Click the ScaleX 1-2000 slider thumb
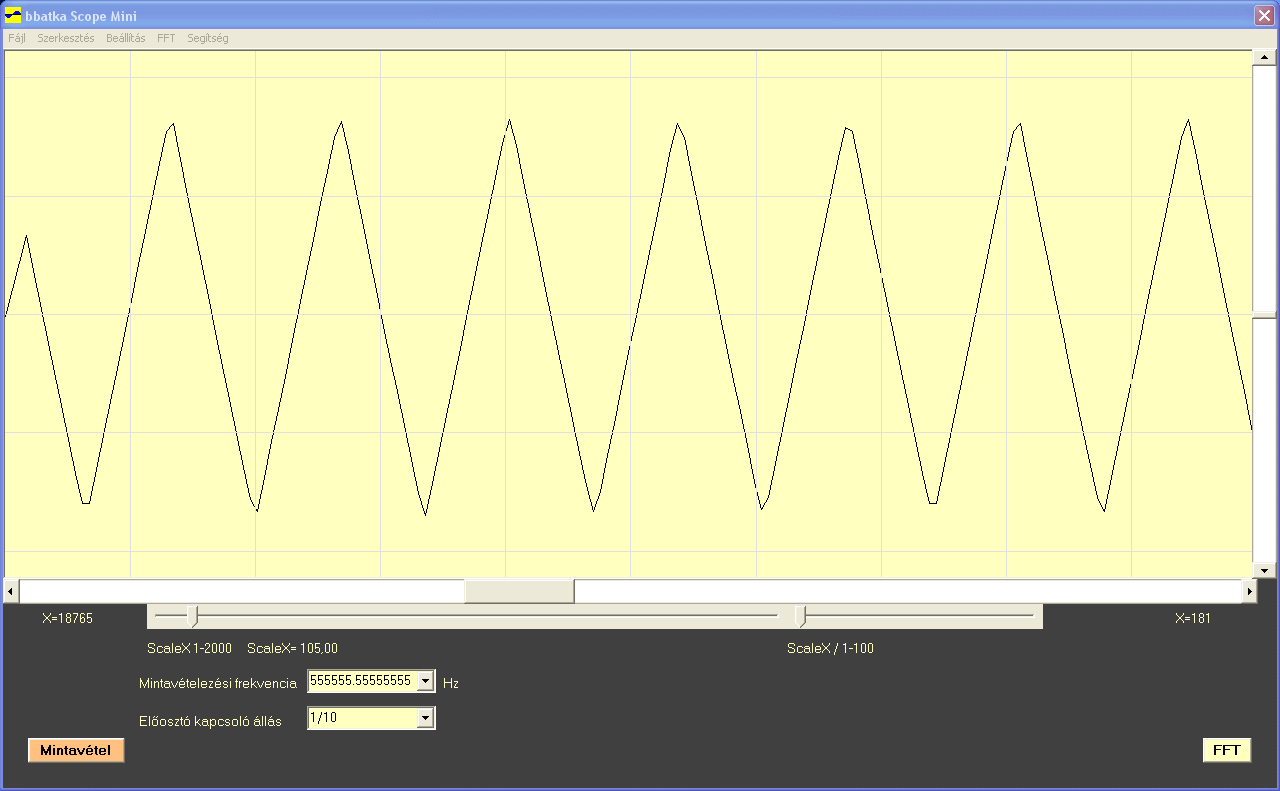This screenshot has width=1280, height=791. tap(193, 616)
